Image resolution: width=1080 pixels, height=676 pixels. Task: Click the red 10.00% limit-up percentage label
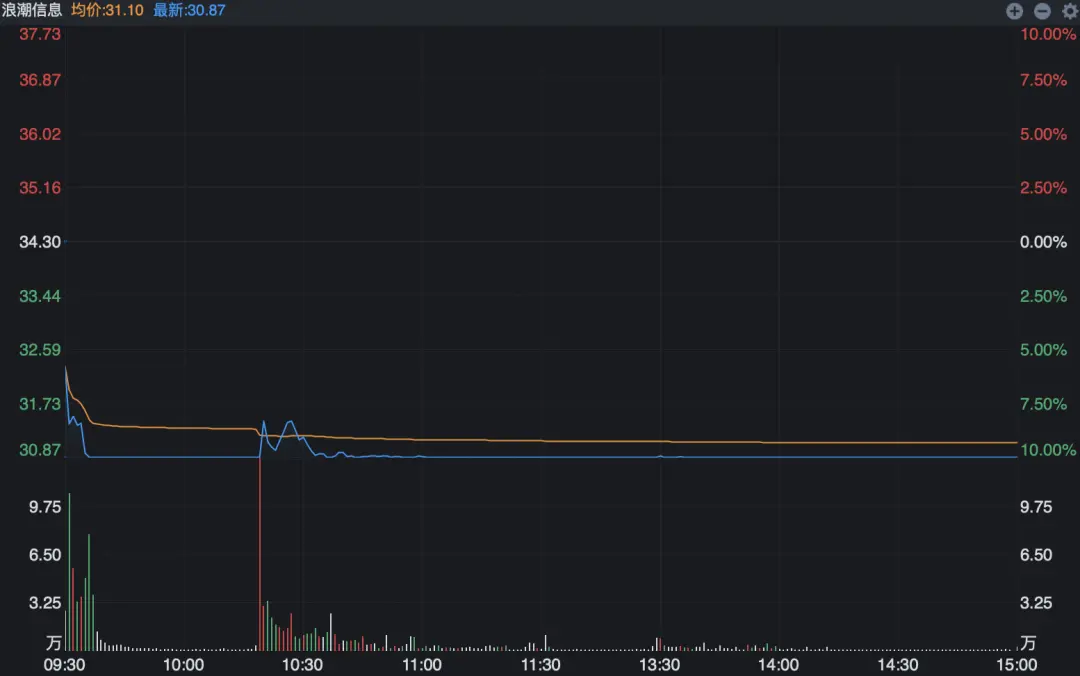tap(1042, 34)
